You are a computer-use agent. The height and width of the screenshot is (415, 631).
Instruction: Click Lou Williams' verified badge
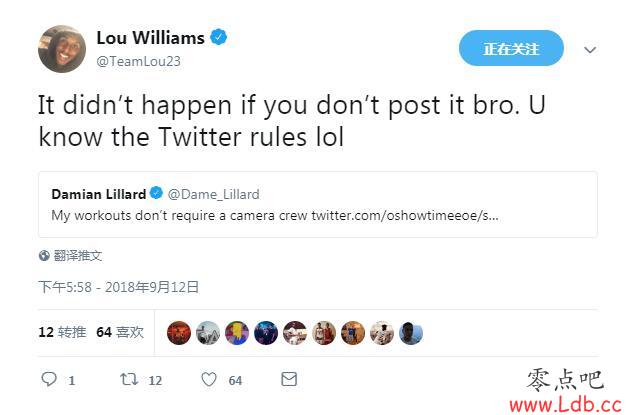(219, 37)
